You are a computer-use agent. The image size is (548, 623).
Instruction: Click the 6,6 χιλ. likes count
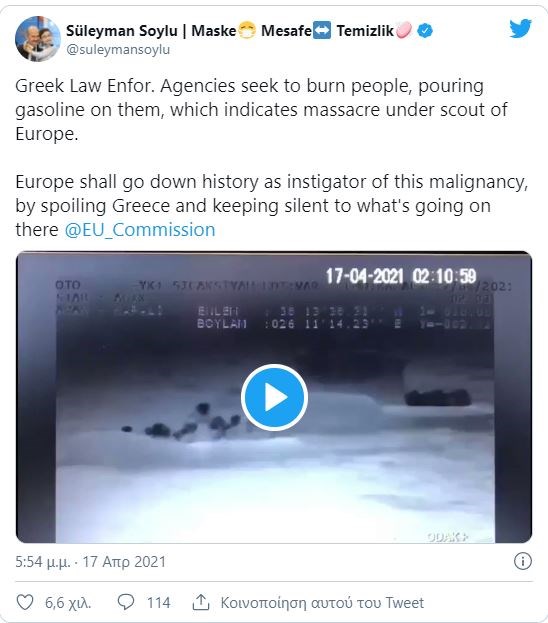tap(68, 603)
